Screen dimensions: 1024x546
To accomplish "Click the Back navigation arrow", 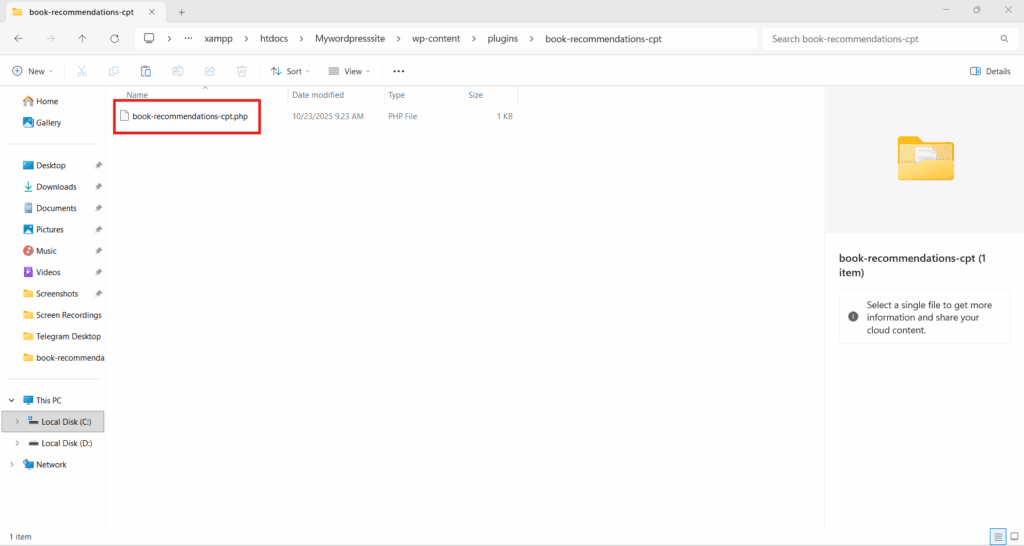I will [x=18, y=39].
